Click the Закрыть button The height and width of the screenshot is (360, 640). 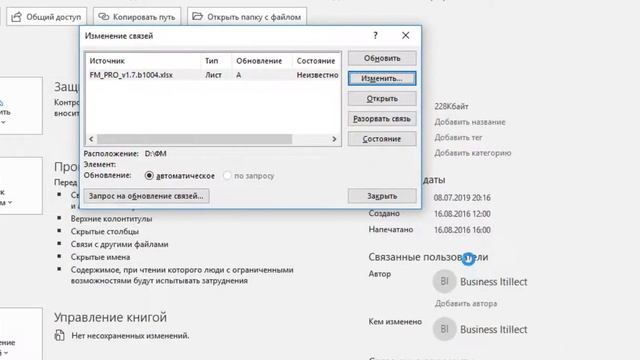(382, 196)
